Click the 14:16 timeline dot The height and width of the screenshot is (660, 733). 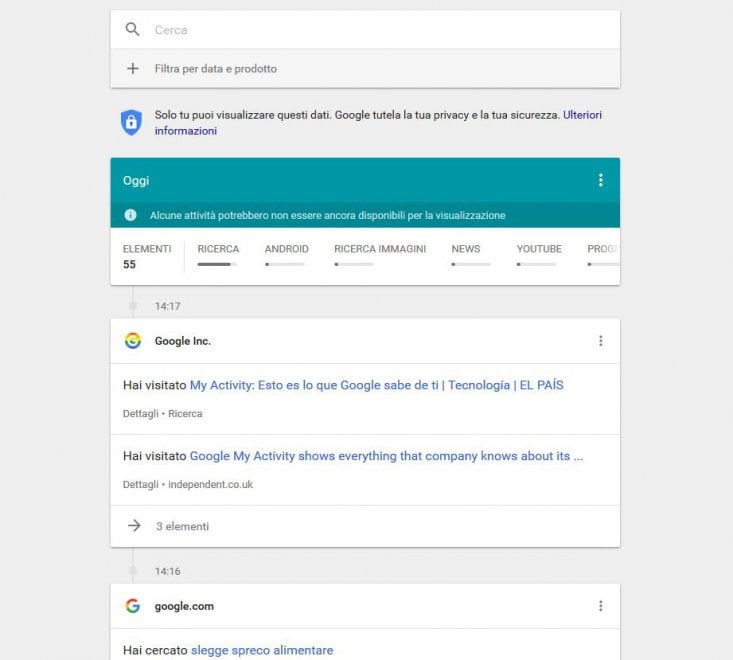[133, 571]
